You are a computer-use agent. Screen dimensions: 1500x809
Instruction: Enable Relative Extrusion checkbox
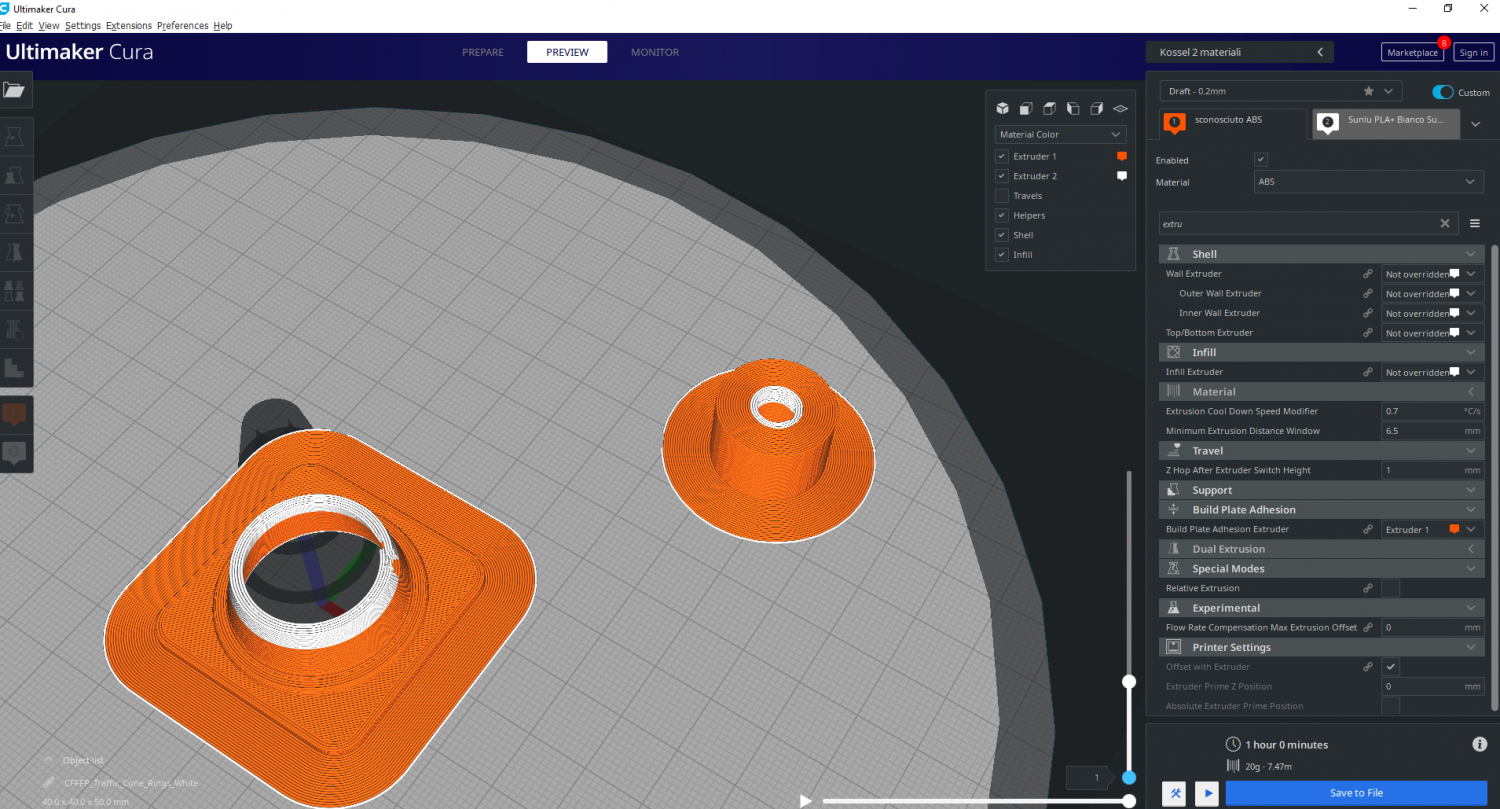[x=1390, y=588]
